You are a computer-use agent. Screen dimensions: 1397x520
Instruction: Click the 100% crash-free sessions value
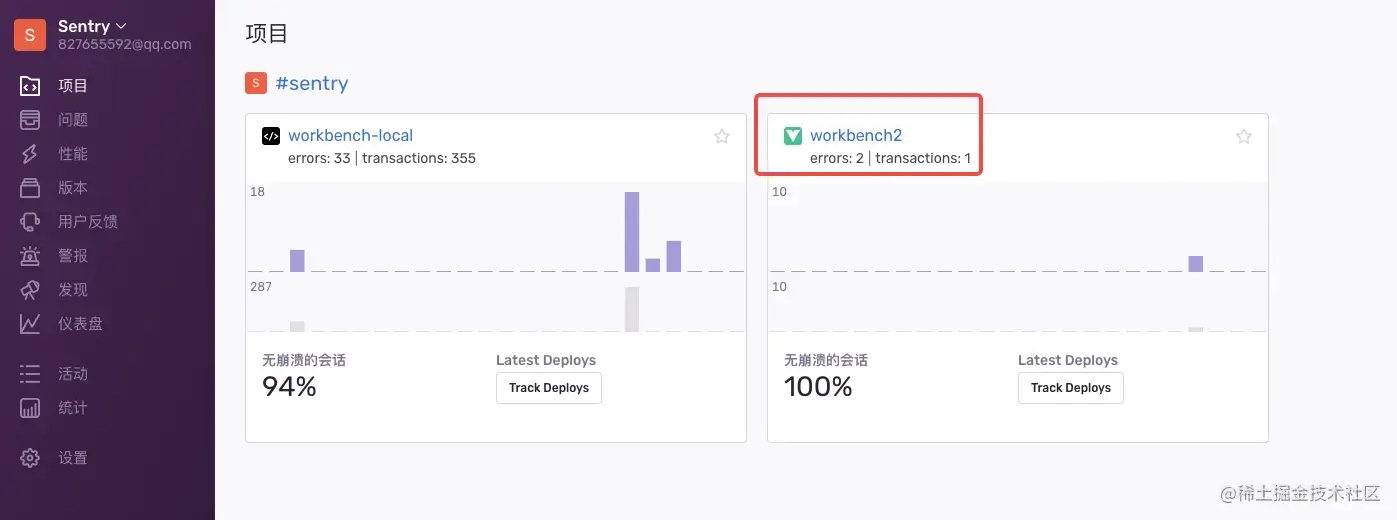click(x=818, y=387)
